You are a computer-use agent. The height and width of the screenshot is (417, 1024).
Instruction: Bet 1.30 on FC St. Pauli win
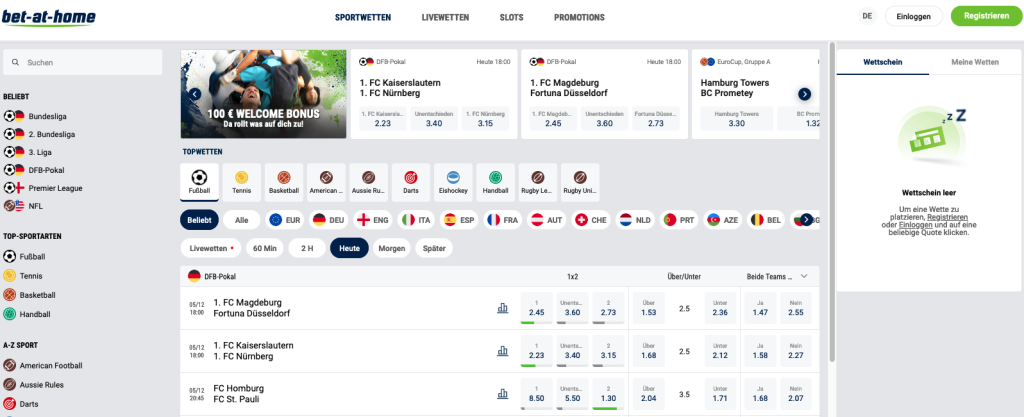tap(608, 394)
